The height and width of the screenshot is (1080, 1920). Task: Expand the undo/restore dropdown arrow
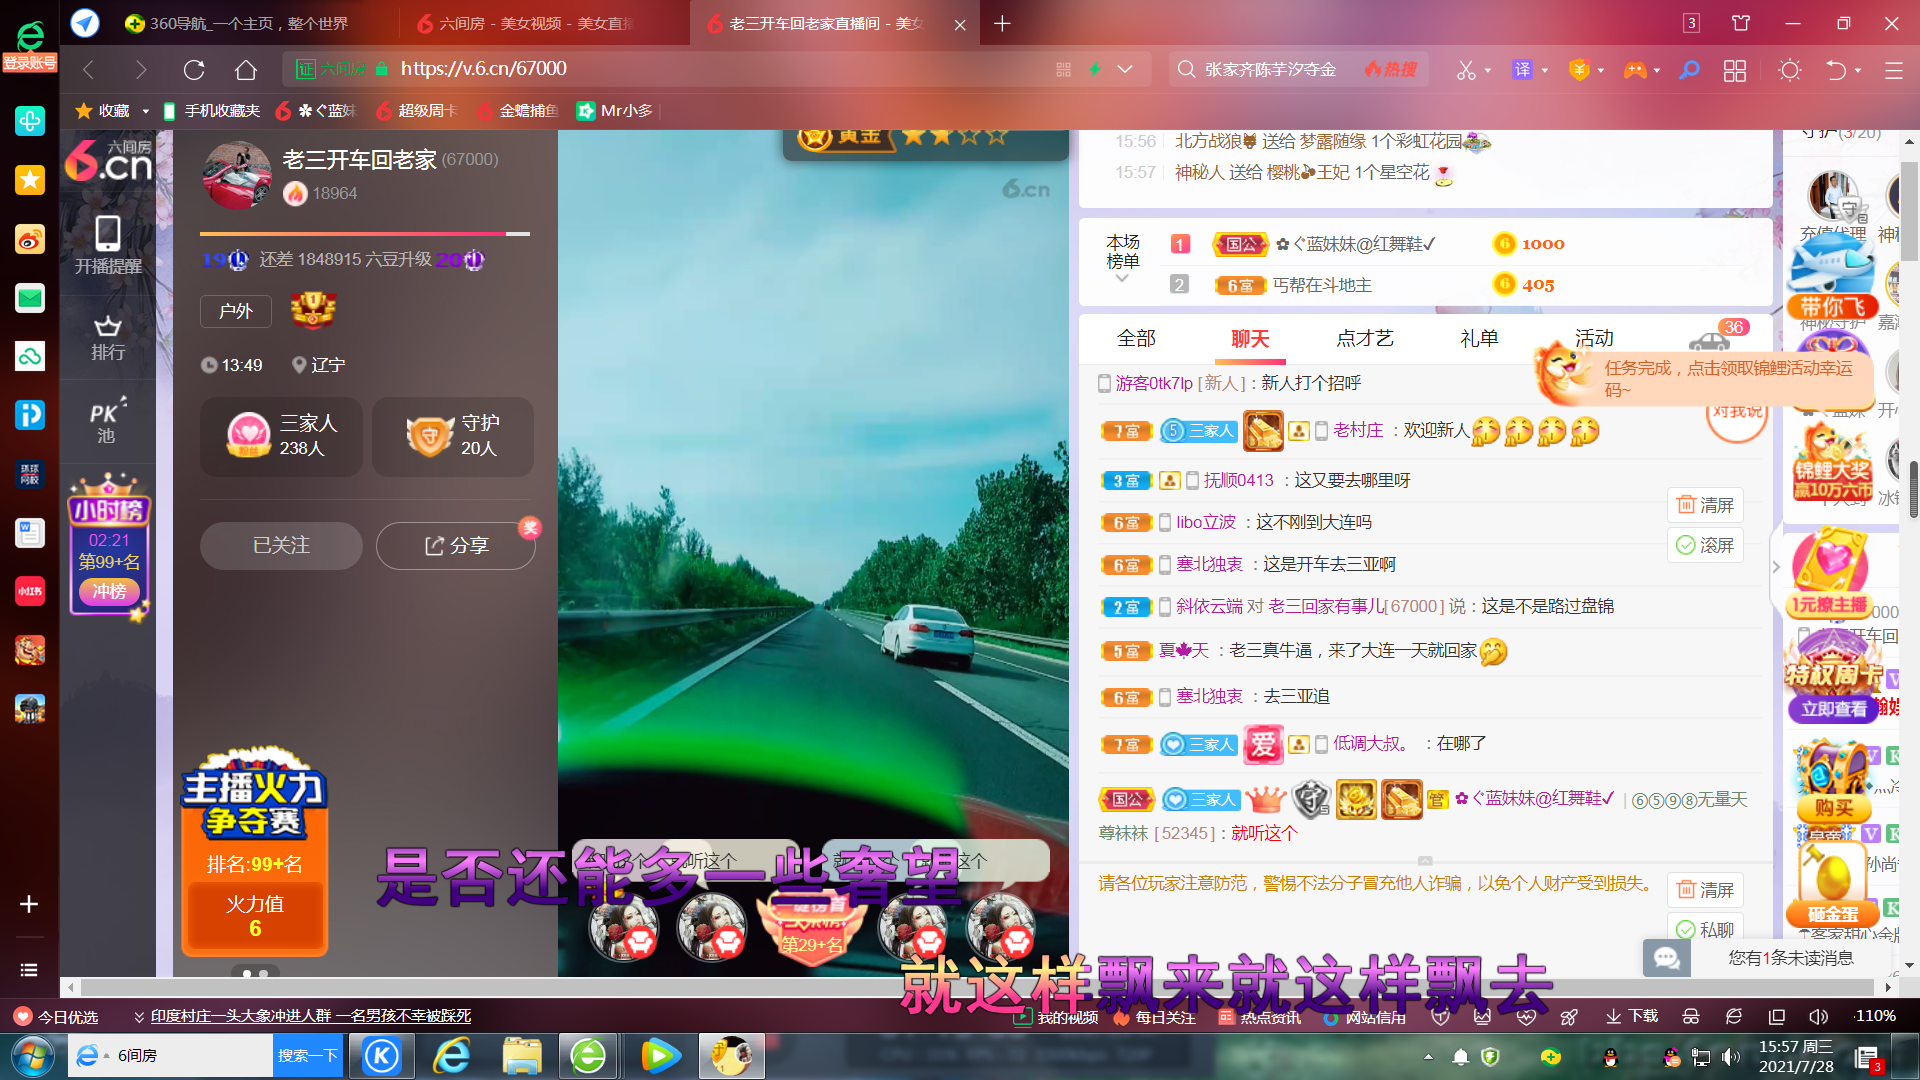pyautogui.click(x=1858, y=70)
